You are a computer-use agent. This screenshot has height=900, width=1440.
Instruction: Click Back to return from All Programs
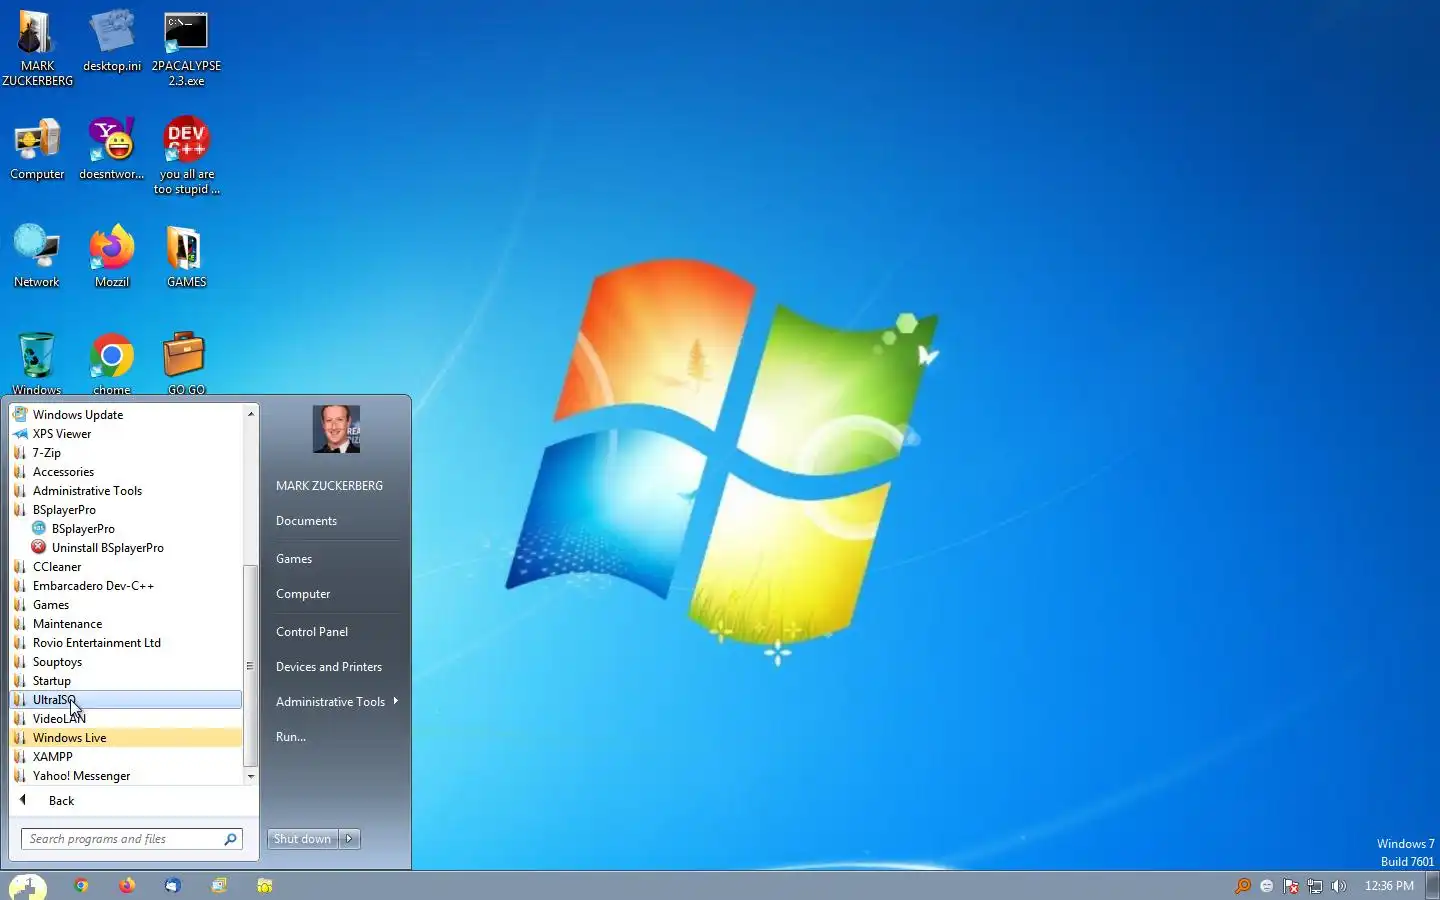[126, 801]
